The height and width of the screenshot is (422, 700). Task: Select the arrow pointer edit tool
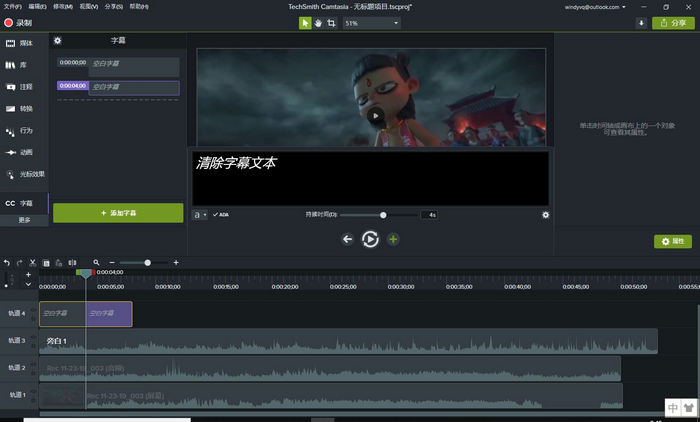tap(305, 23)
